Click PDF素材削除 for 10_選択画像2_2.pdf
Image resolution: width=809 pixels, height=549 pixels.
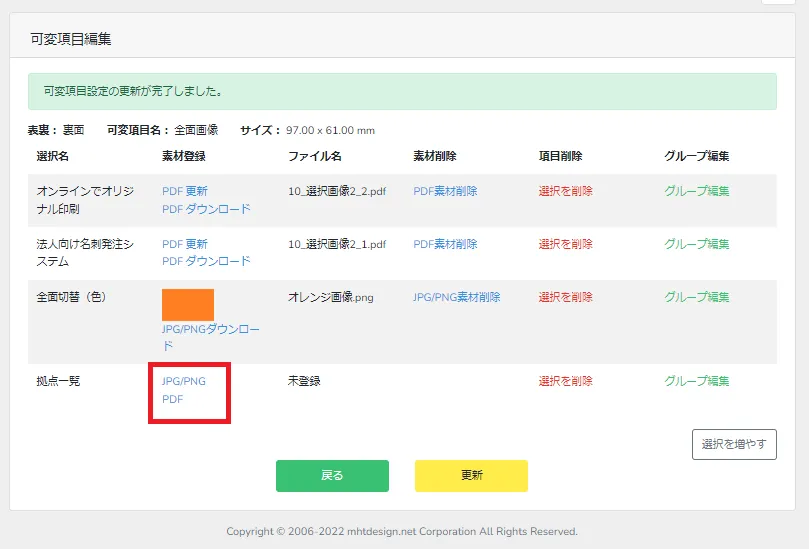[445, 191]
